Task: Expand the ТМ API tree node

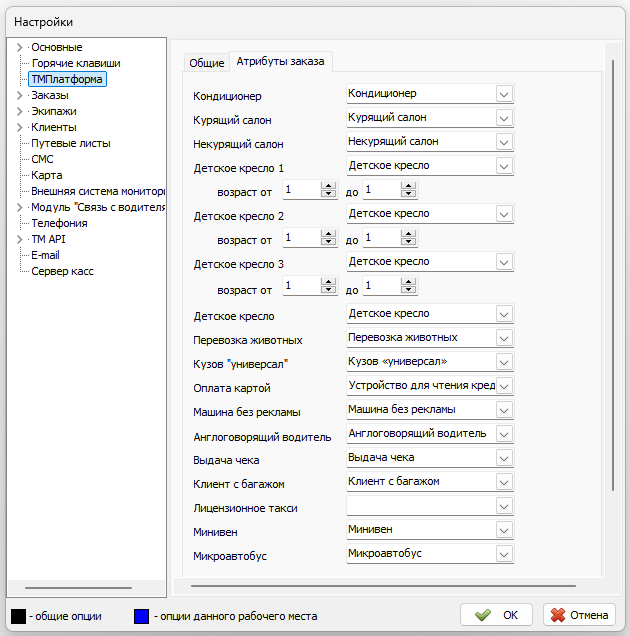Action: coord(19,239)
